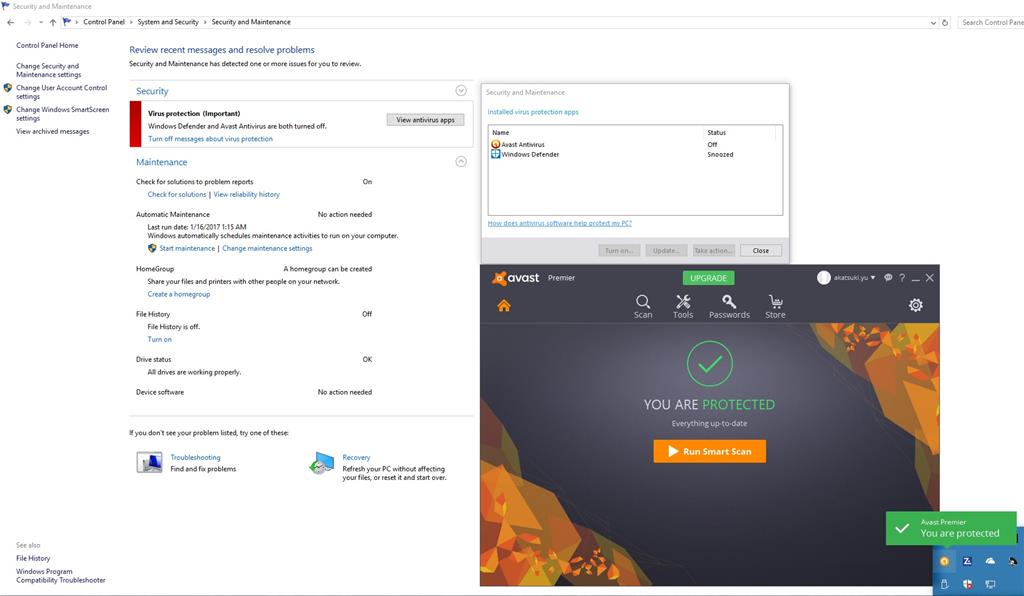Open the Tools section in Avast
This screenshot has height=596, width=1024.
[x=683, y=306]
